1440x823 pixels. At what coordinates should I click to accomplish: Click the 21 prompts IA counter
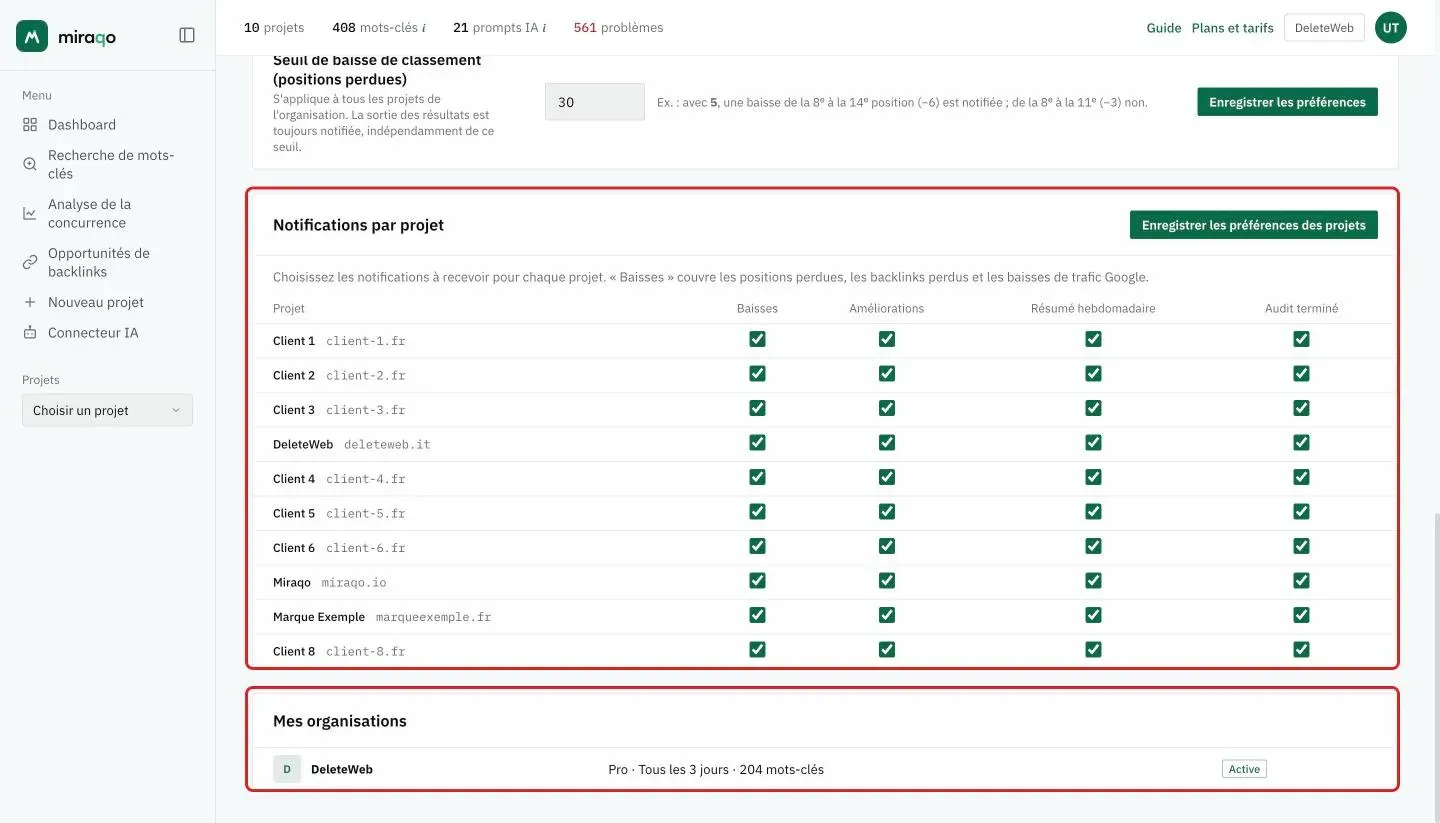point(499,28)
